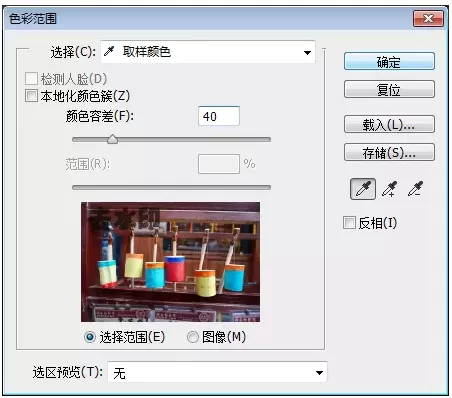This screenshot has width=452, height=398.
Task: Enable the 本地化颜色簇(Z) checkbox
Action: (31, 96)
